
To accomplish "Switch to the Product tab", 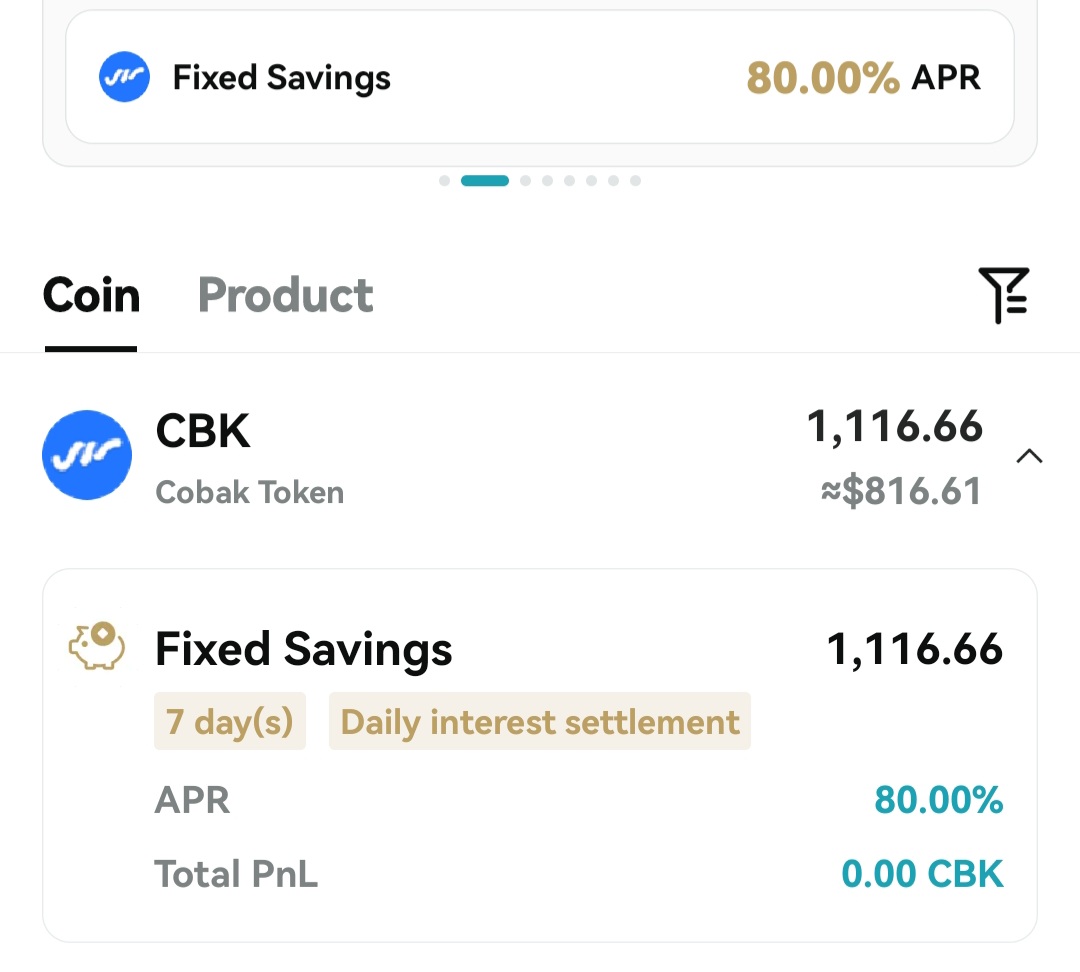I will point(285,293).
